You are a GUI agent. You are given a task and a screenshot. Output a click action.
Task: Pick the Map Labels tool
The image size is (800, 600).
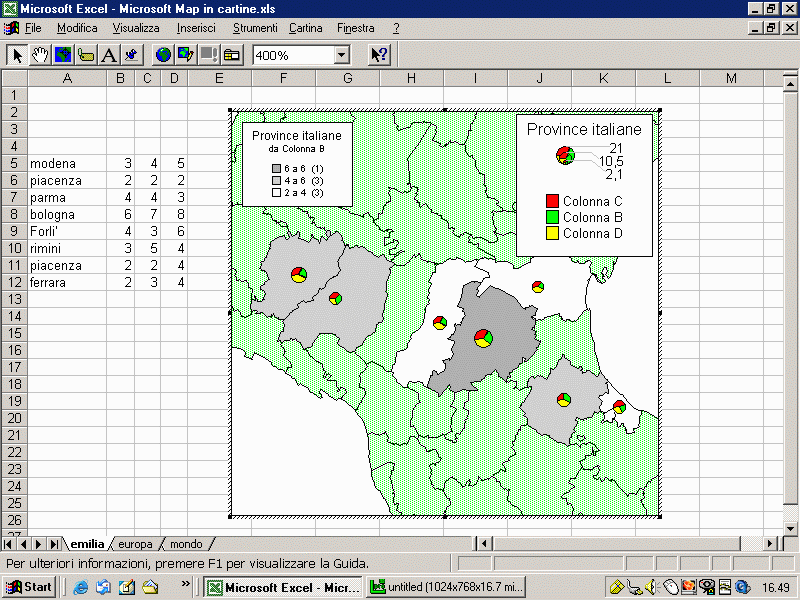pos(86,55)
